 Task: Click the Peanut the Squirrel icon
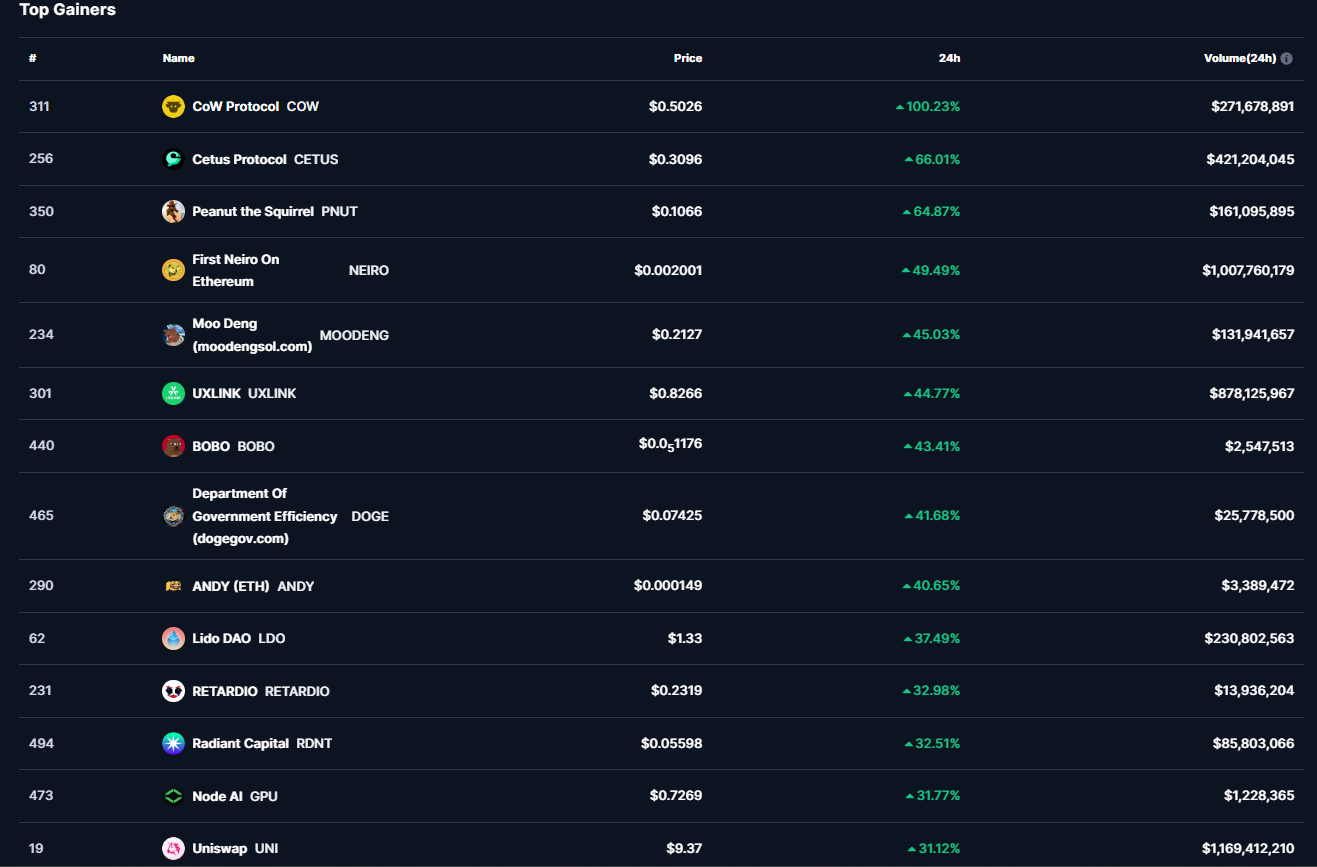[x=173, y=212]
